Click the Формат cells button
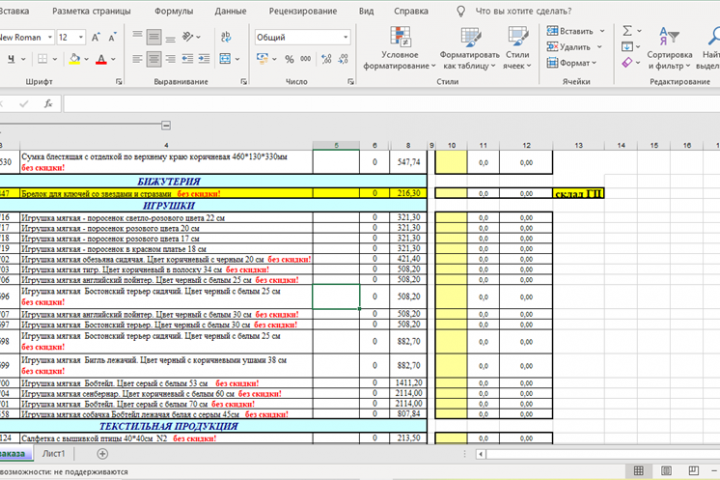 pyautogui.click(x=571, y=62)
